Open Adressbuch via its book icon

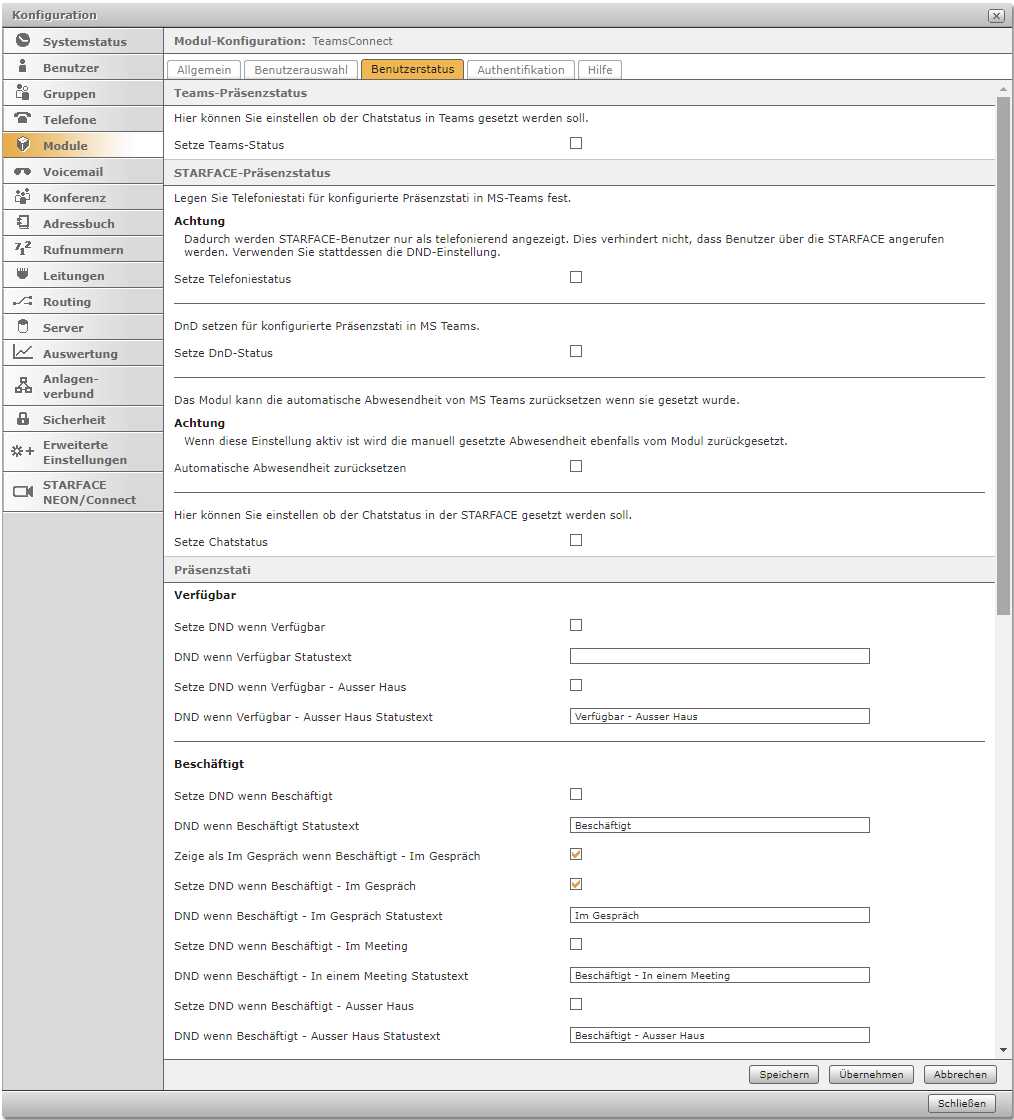[x=23, y=223]
